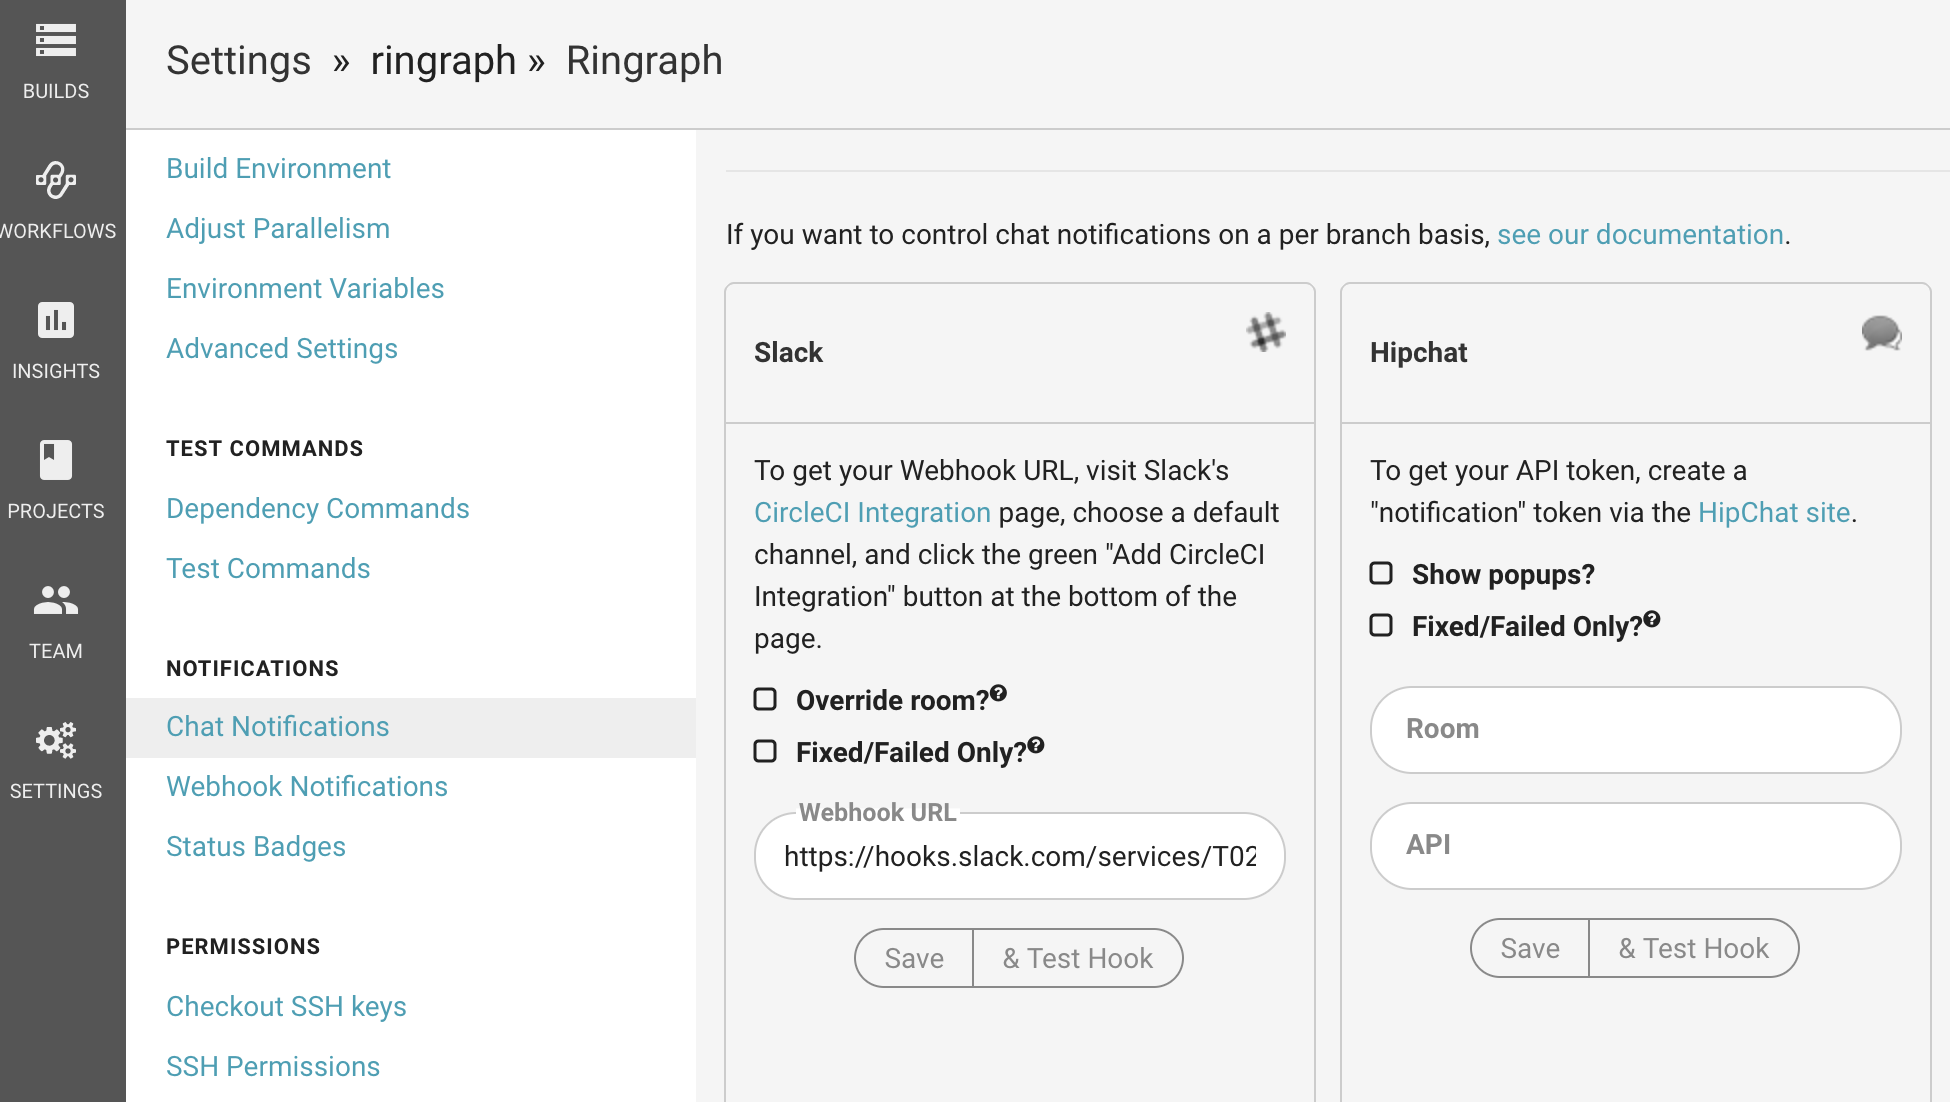The height and width of the screenshot is (1102, 1950).
Task: Click the Slack Webhook URL field
Action: point(1020,856)
